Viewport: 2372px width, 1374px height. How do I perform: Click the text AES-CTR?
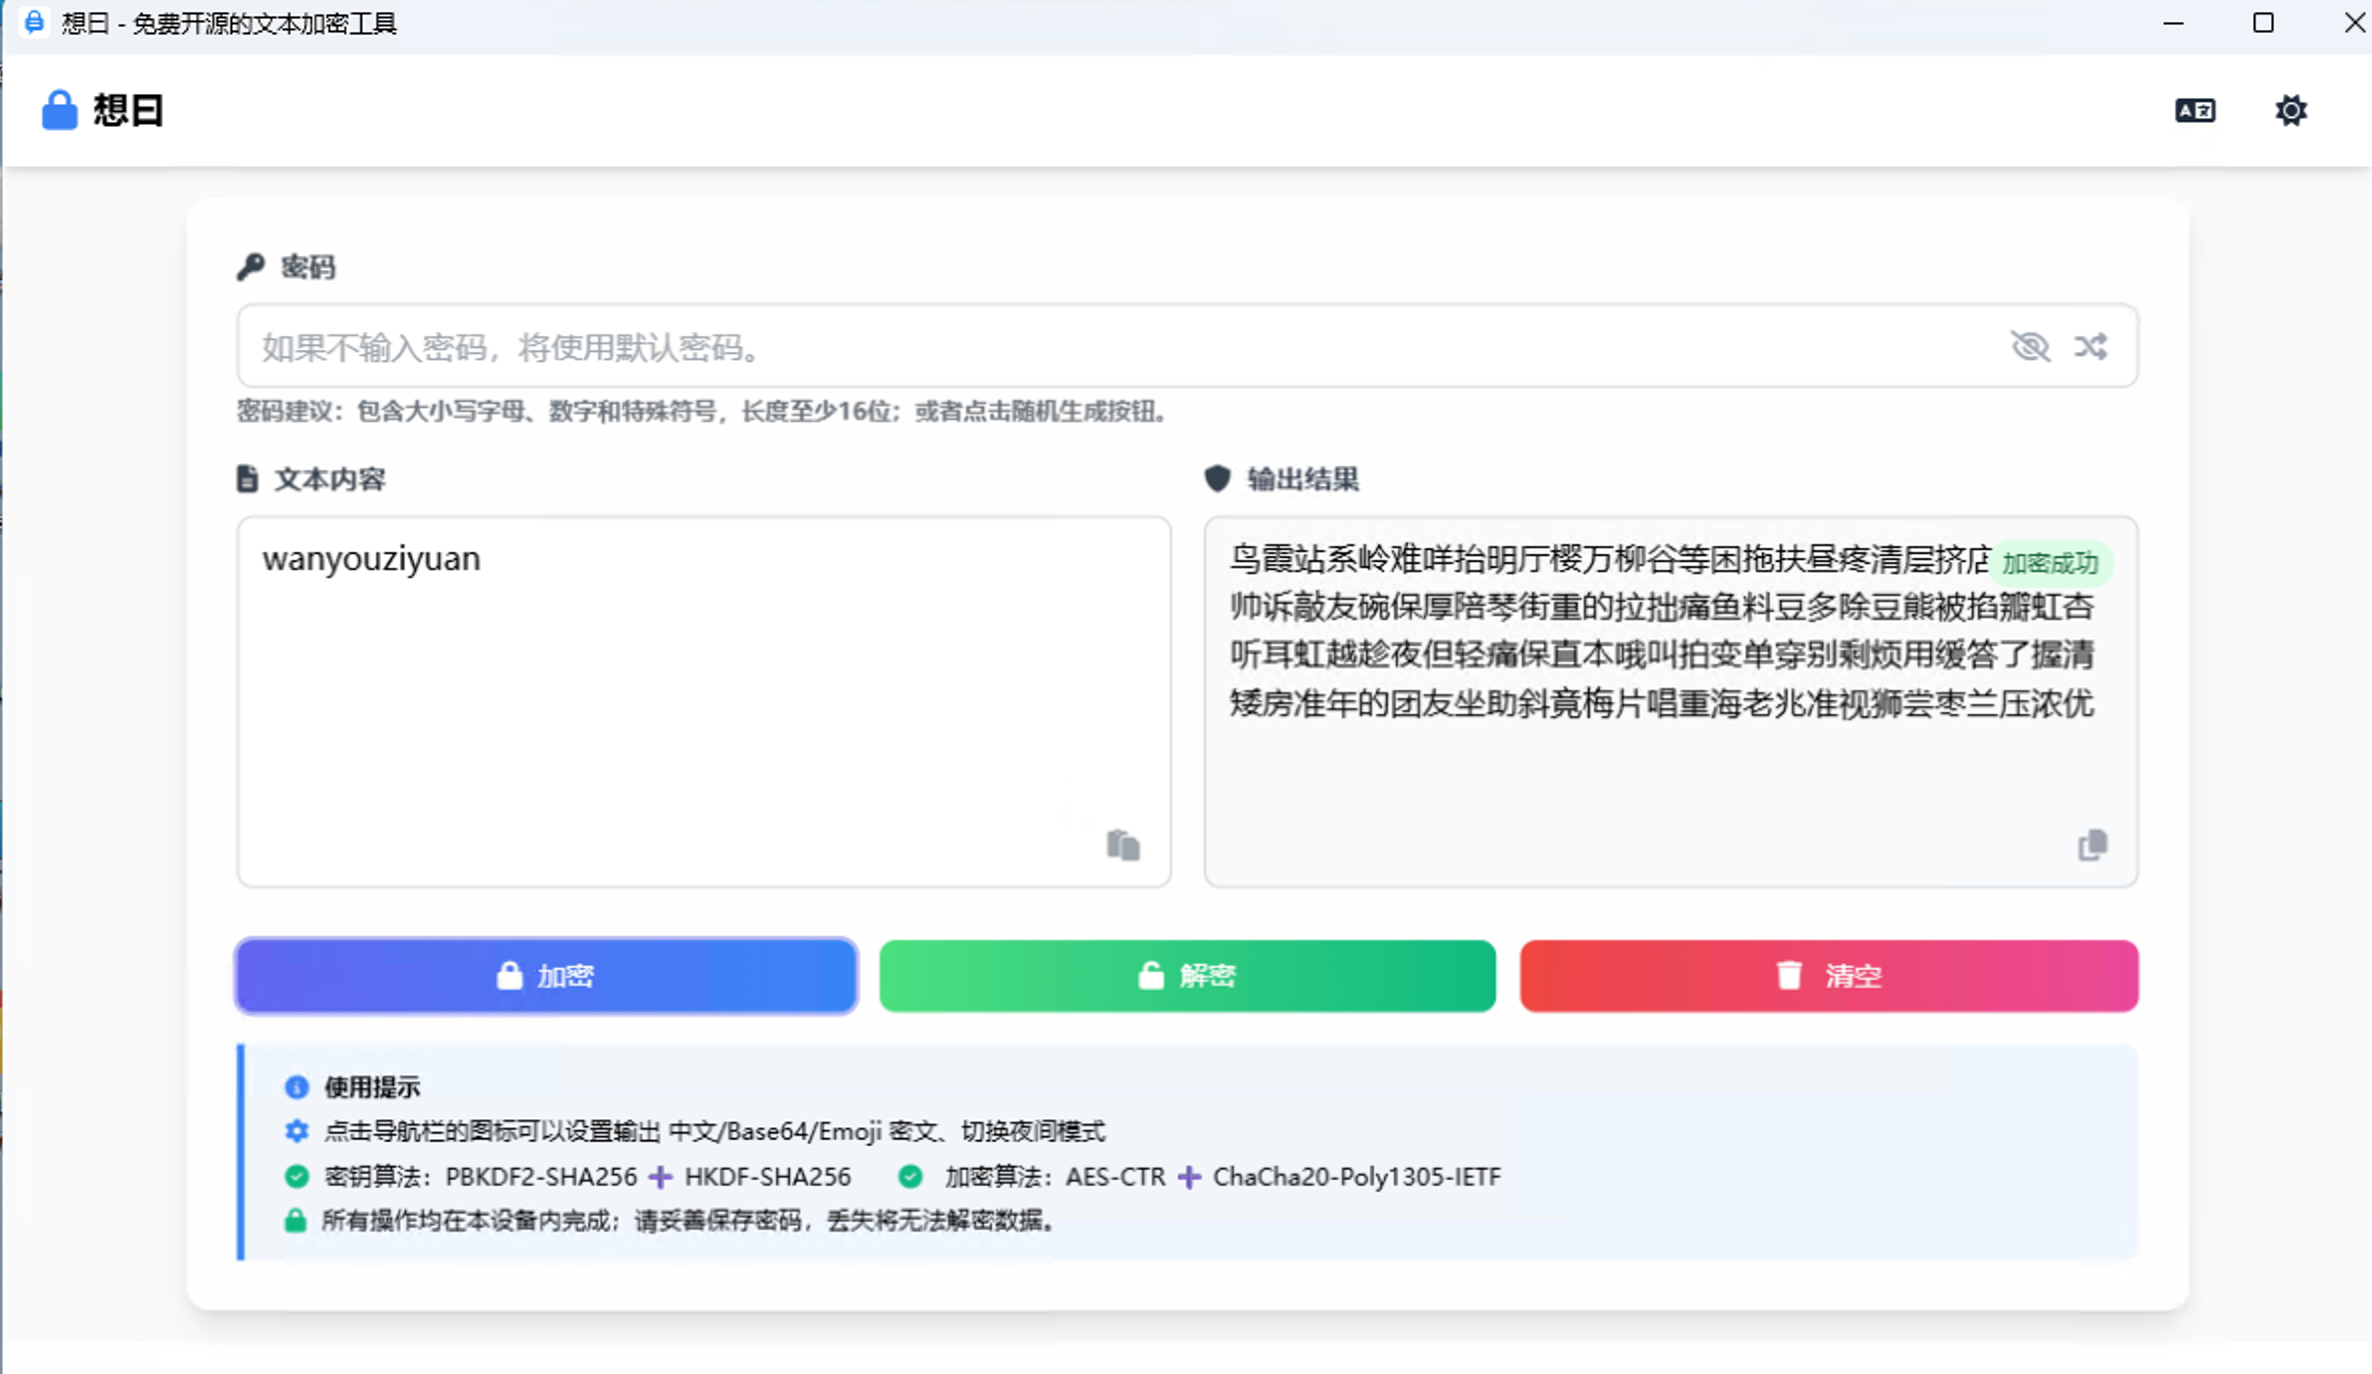[x=1115, y=1177]
